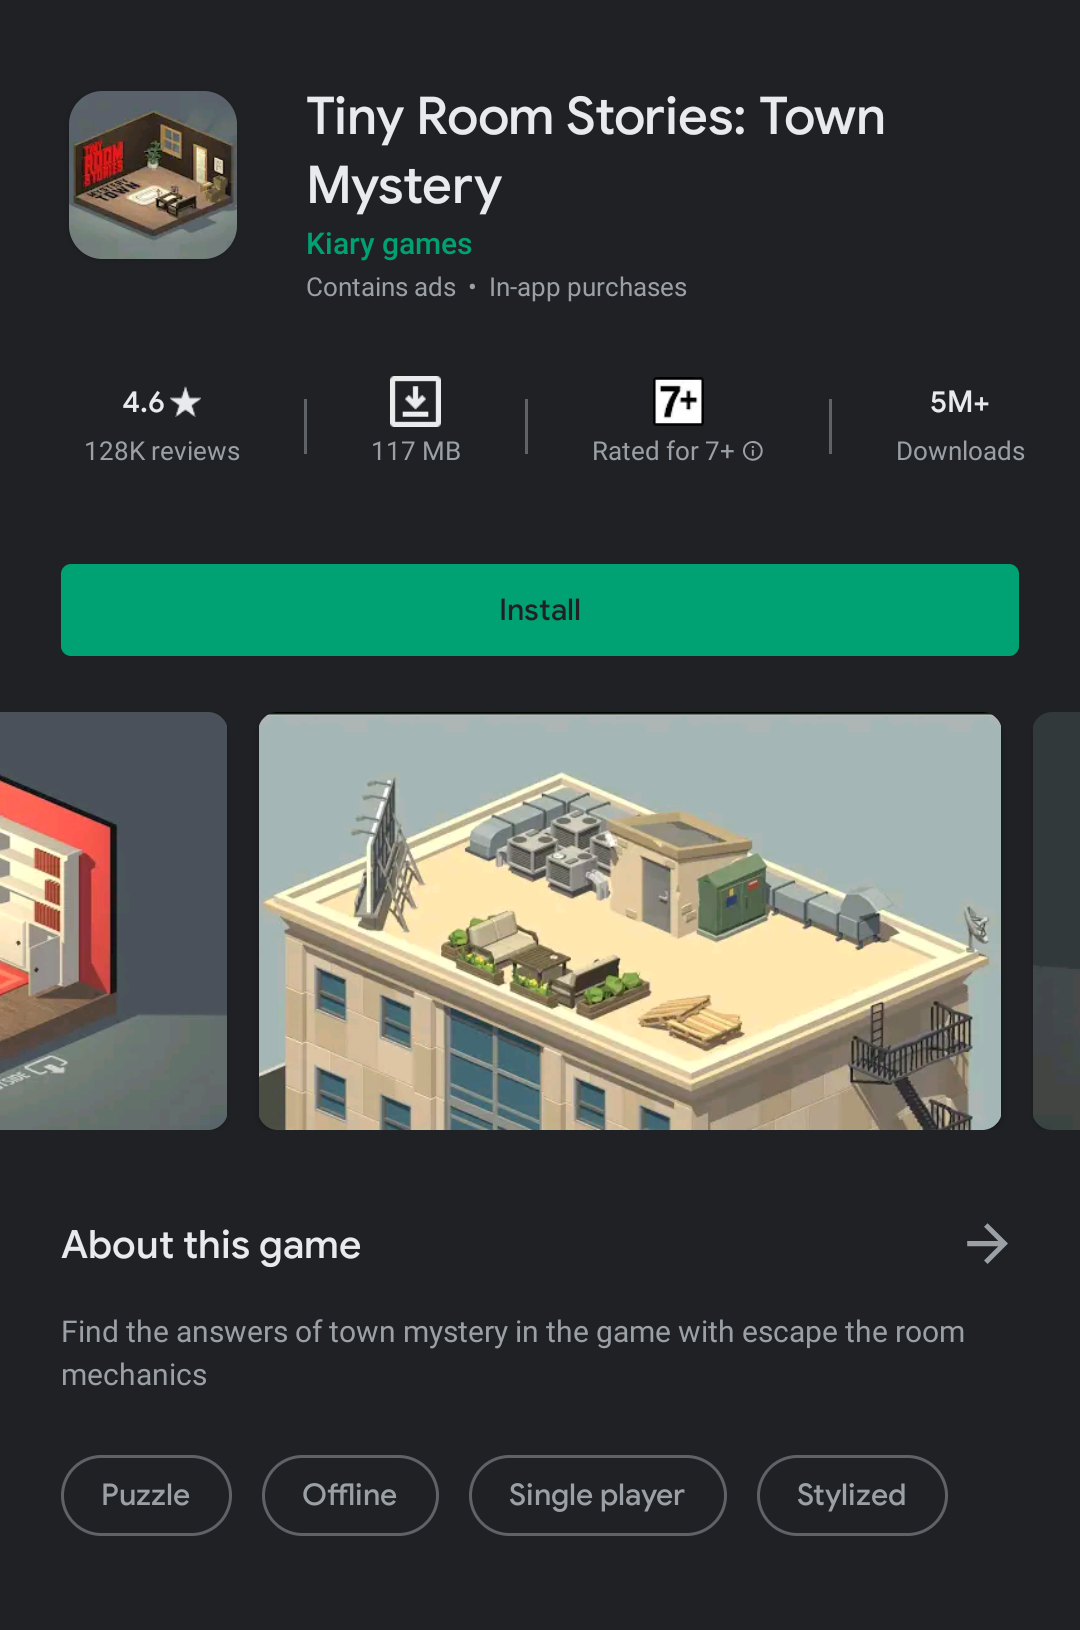The image size is (1080, 1630).
Task: Open the rooftop building screenshot
Action: coord(630,921)
